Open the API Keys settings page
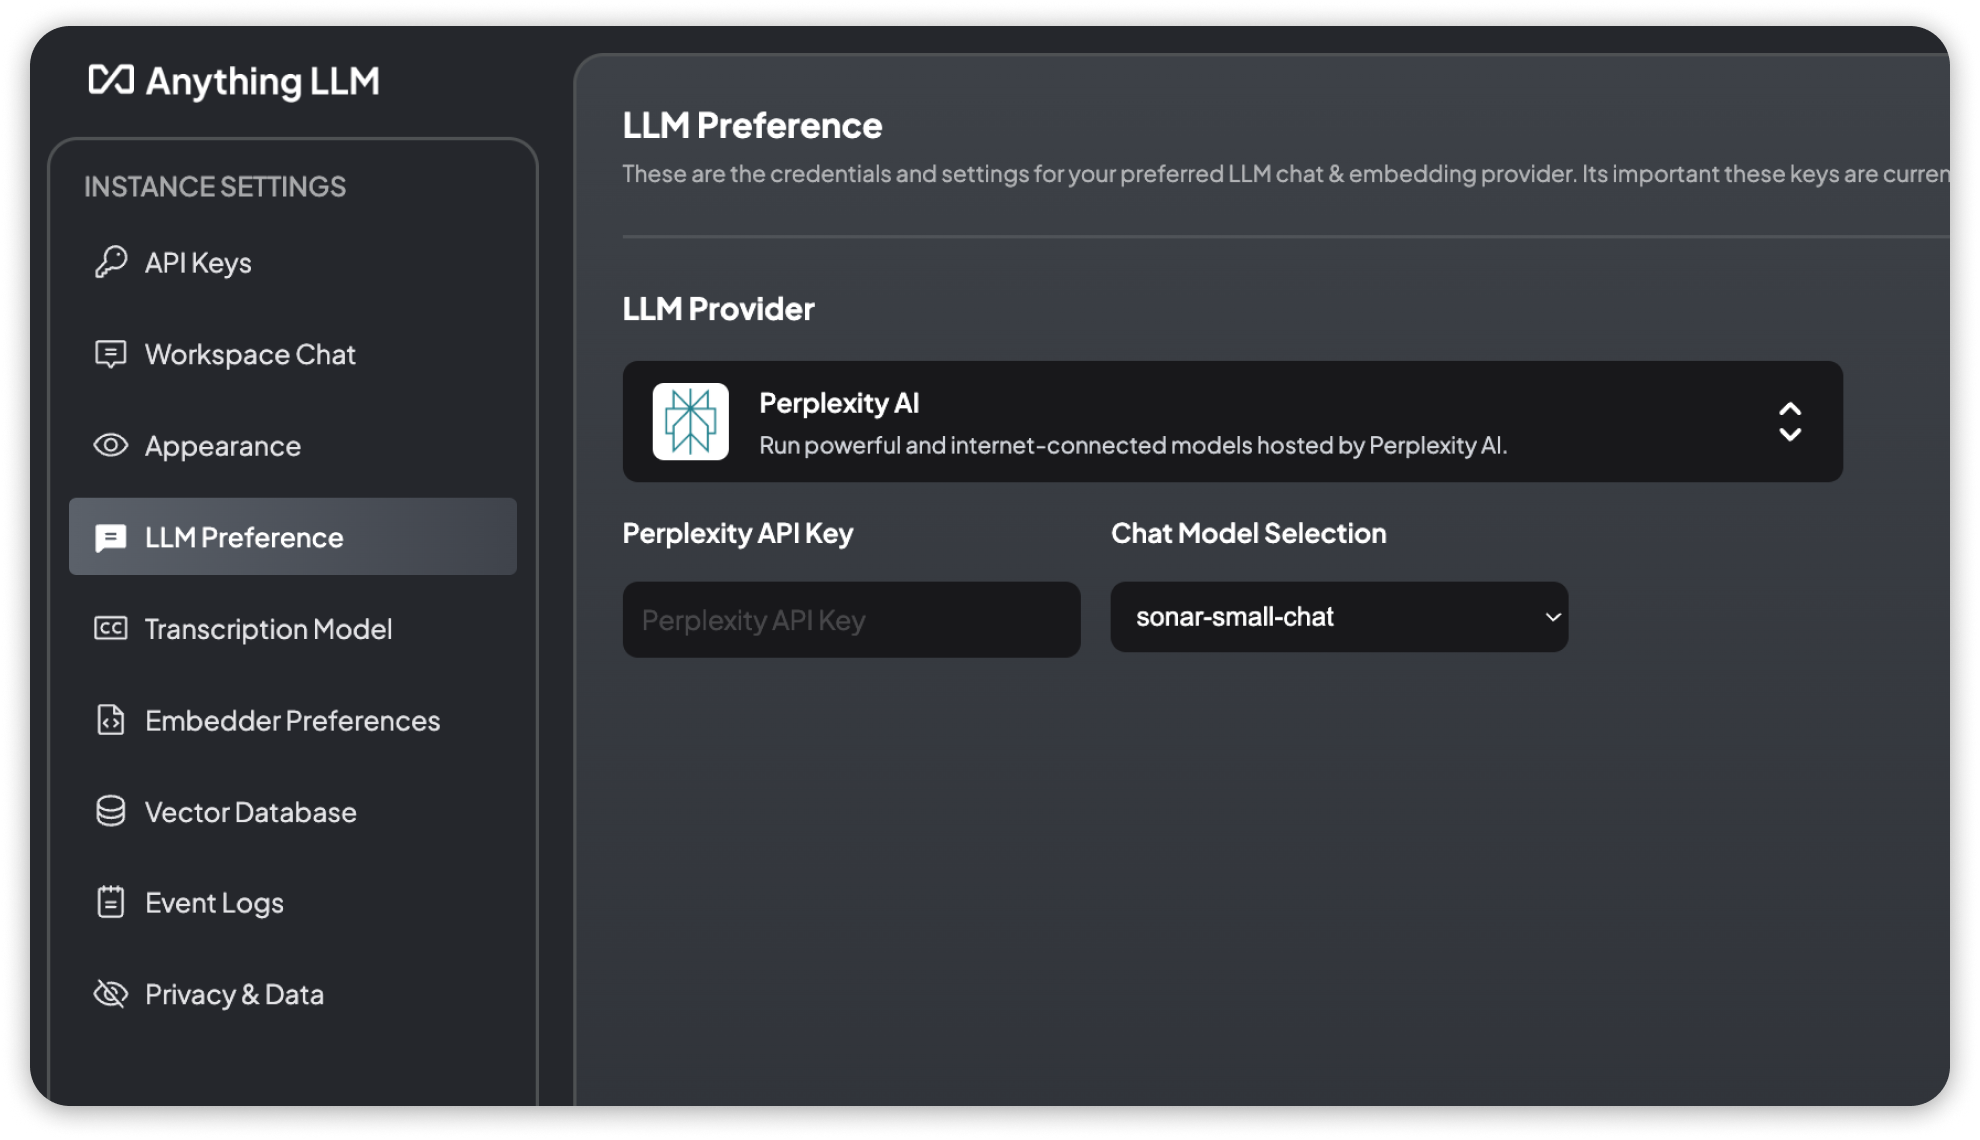The height and width of the screenshot is (1140, 1980). pyautogui.click(x=293, y=262)
